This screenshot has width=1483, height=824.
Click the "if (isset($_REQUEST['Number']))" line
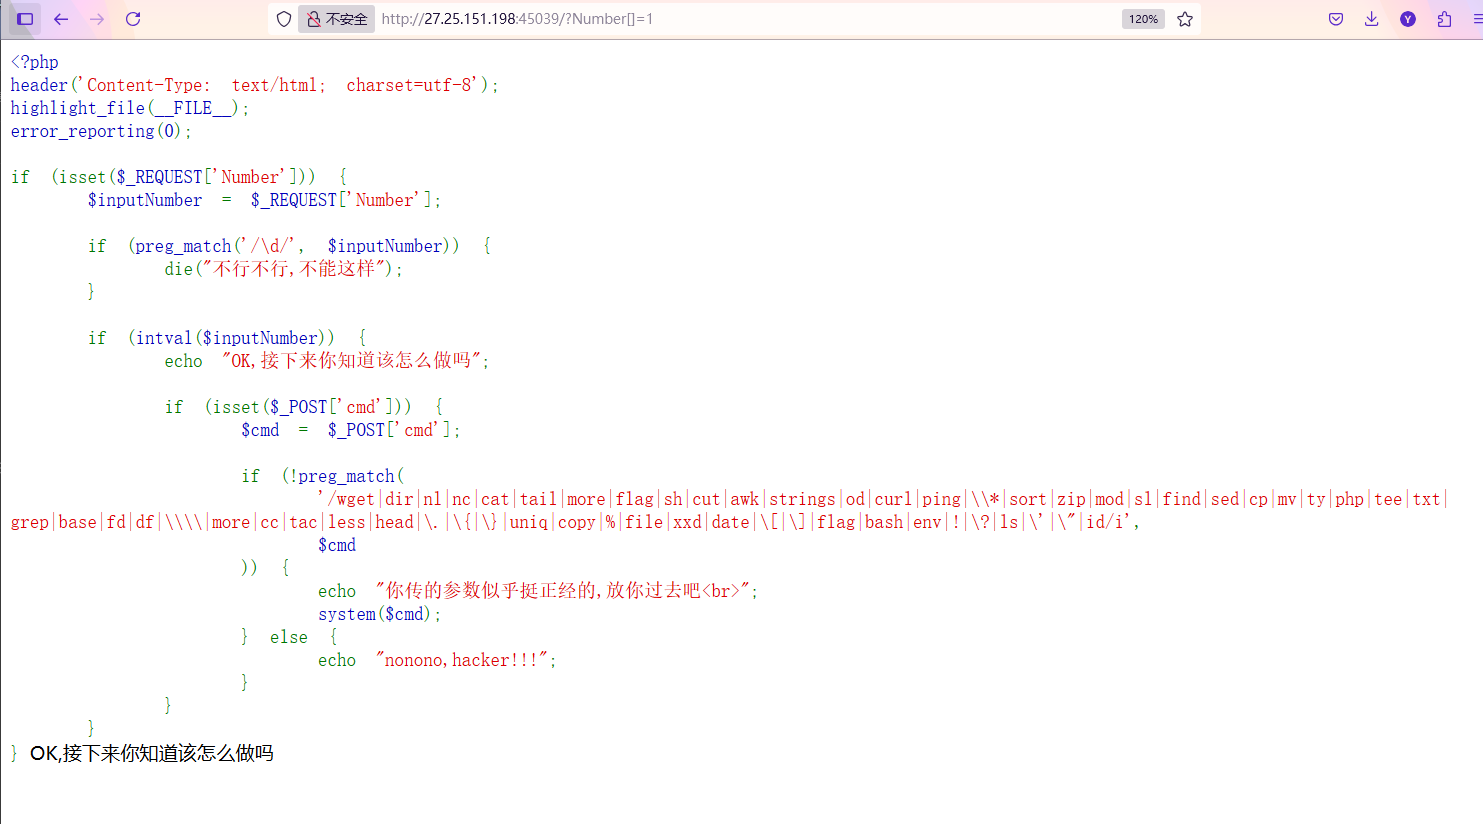179,177
